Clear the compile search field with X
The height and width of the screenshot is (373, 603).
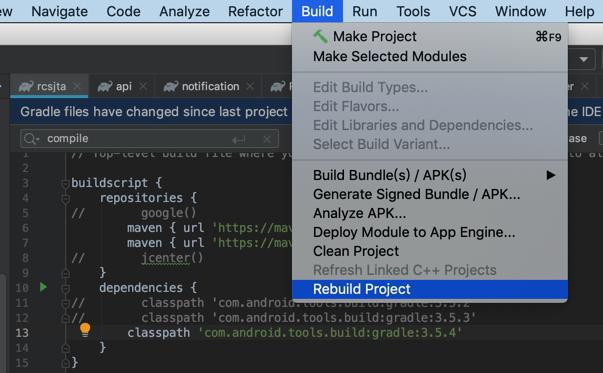tap(267, 139)
